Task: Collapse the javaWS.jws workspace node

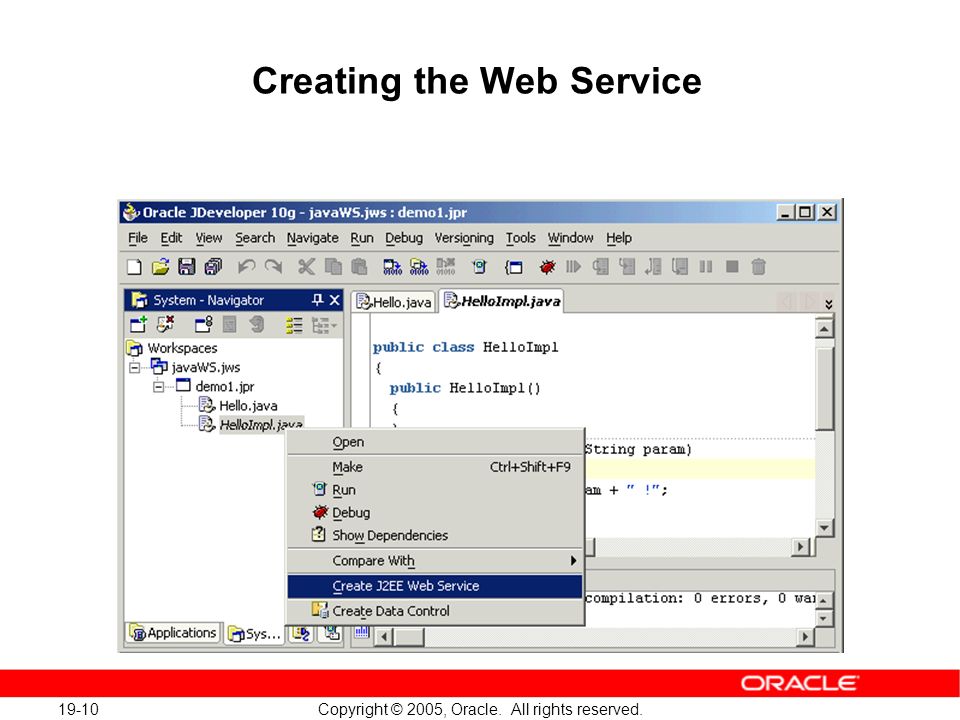Action: [x=135, y=367]
